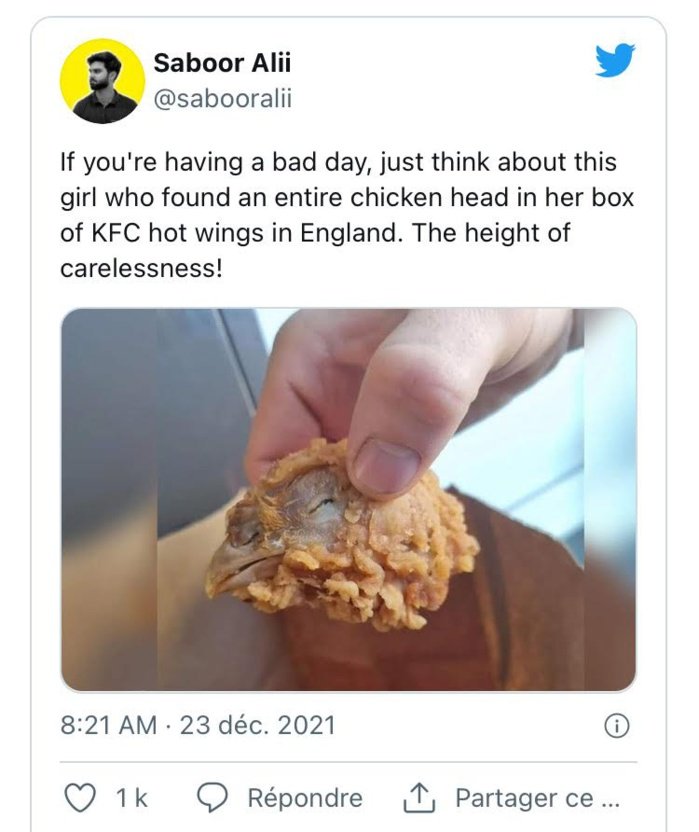Like the tweet with the heart icon
Viewport: 699px width, 832px height.
80,798
